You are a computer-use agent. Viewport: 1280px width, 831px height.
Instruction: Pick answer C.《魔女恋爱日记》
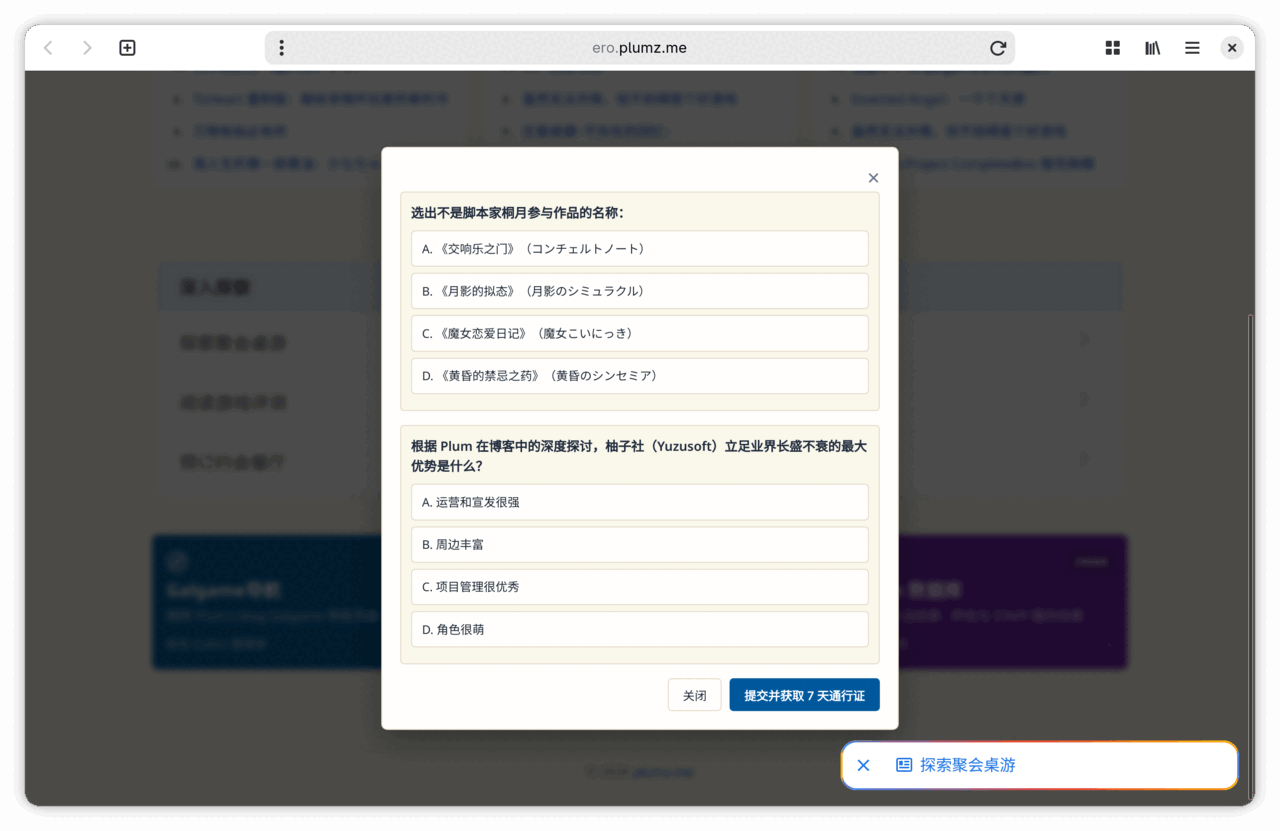pos(640,333)
